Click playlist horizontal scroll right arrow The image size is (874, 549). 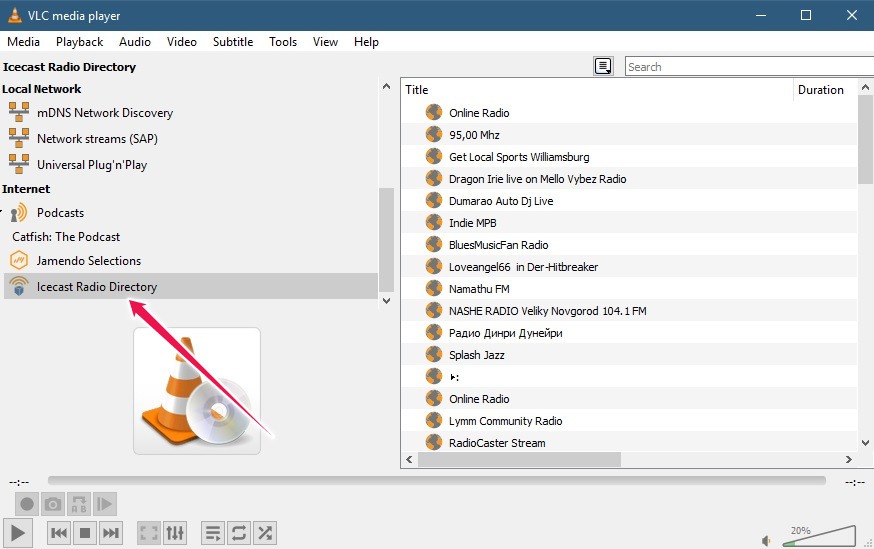[848, 460]
